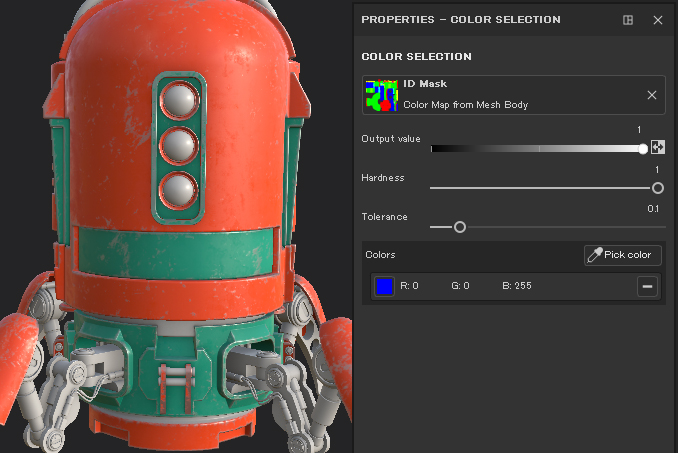Click the invert output value icon
678x453 pixels.
pos(658,147)
